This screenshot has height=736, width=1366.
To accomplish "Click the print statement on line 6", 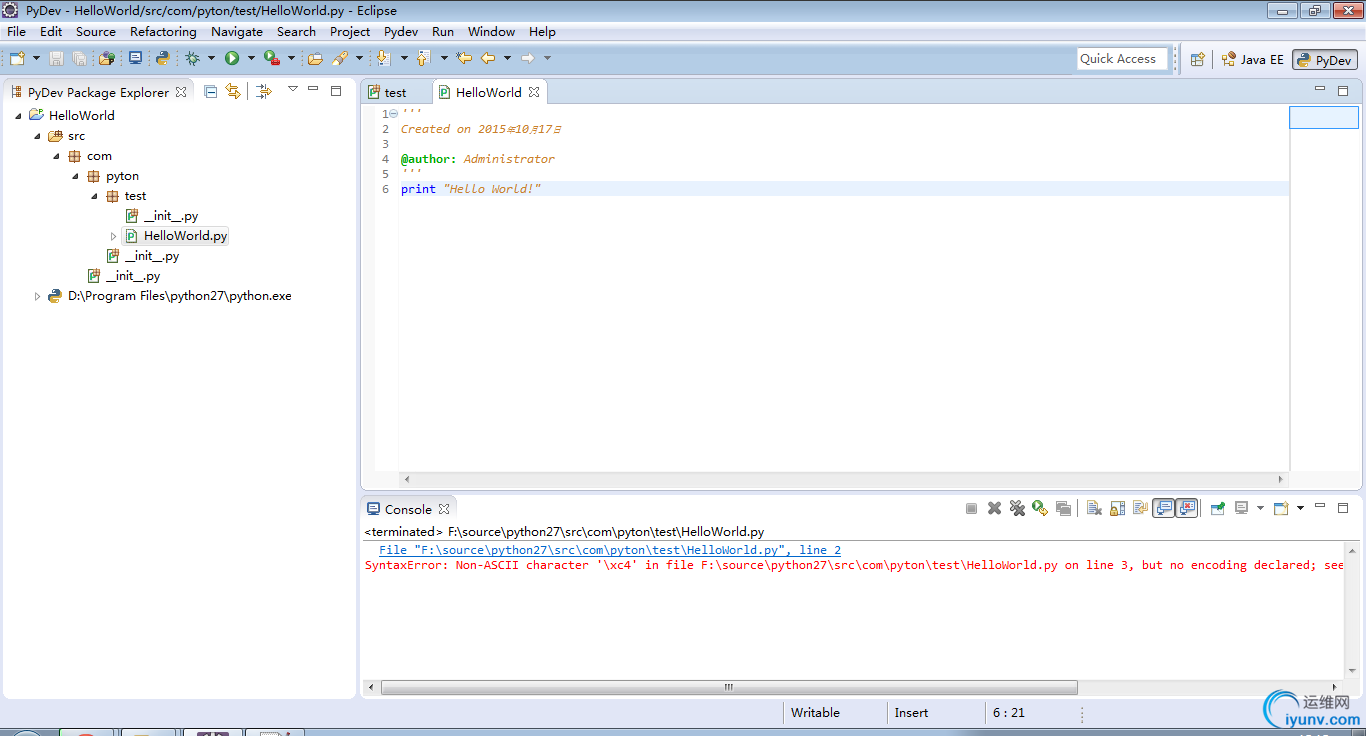I will click(x=471, y=189).
